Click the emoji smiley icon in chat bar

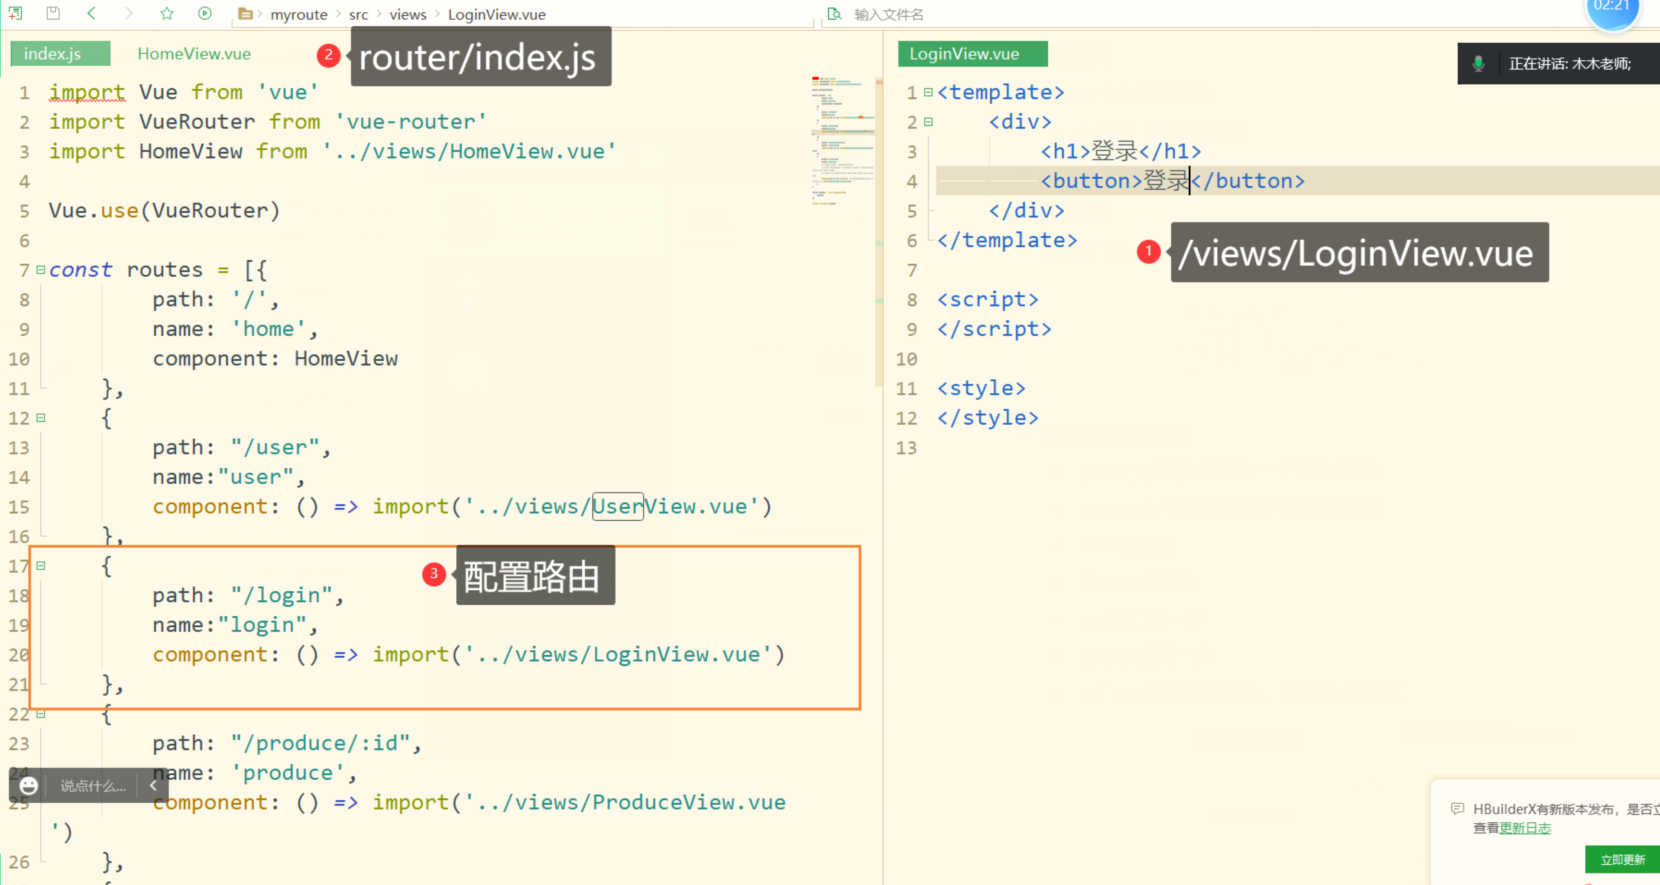pyautogui.click(x=29, y=786)
